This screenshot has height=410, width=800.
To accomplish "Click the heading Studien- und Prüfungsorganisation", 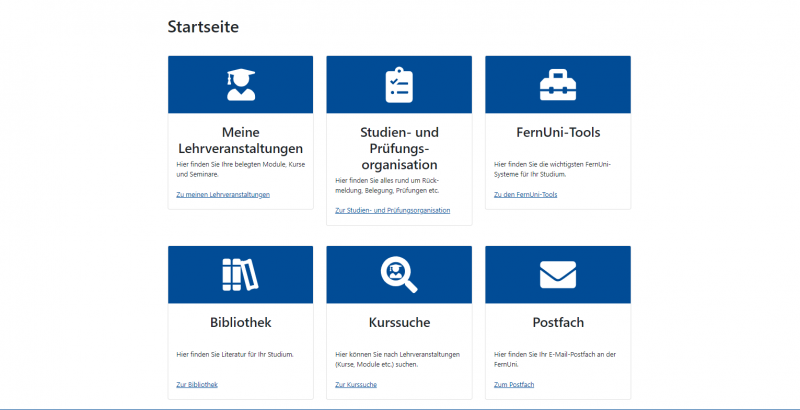I will (x=399, y=148).
